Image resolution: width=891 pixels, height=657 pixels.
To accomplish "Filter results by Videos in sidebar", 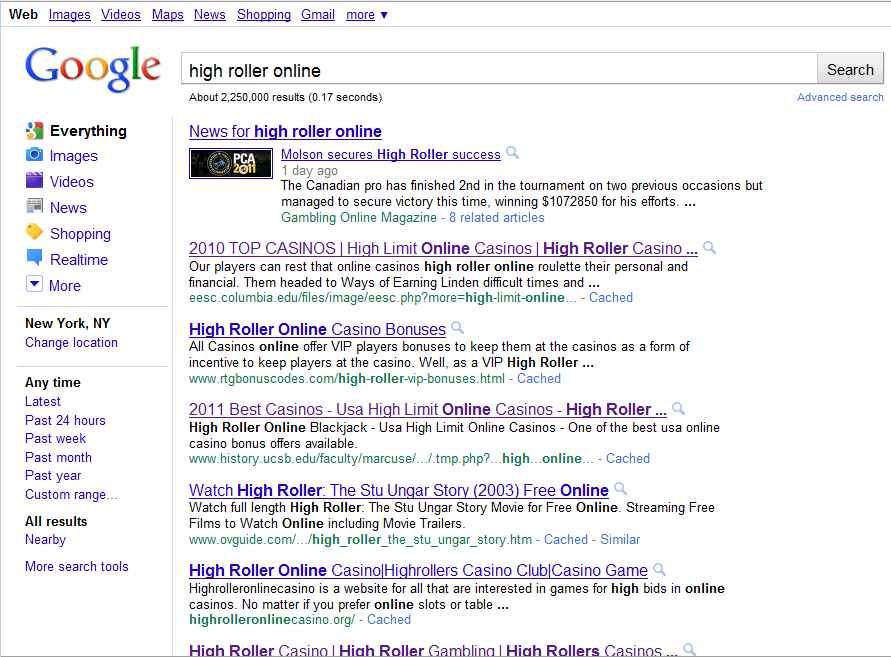I will (72, 182).
